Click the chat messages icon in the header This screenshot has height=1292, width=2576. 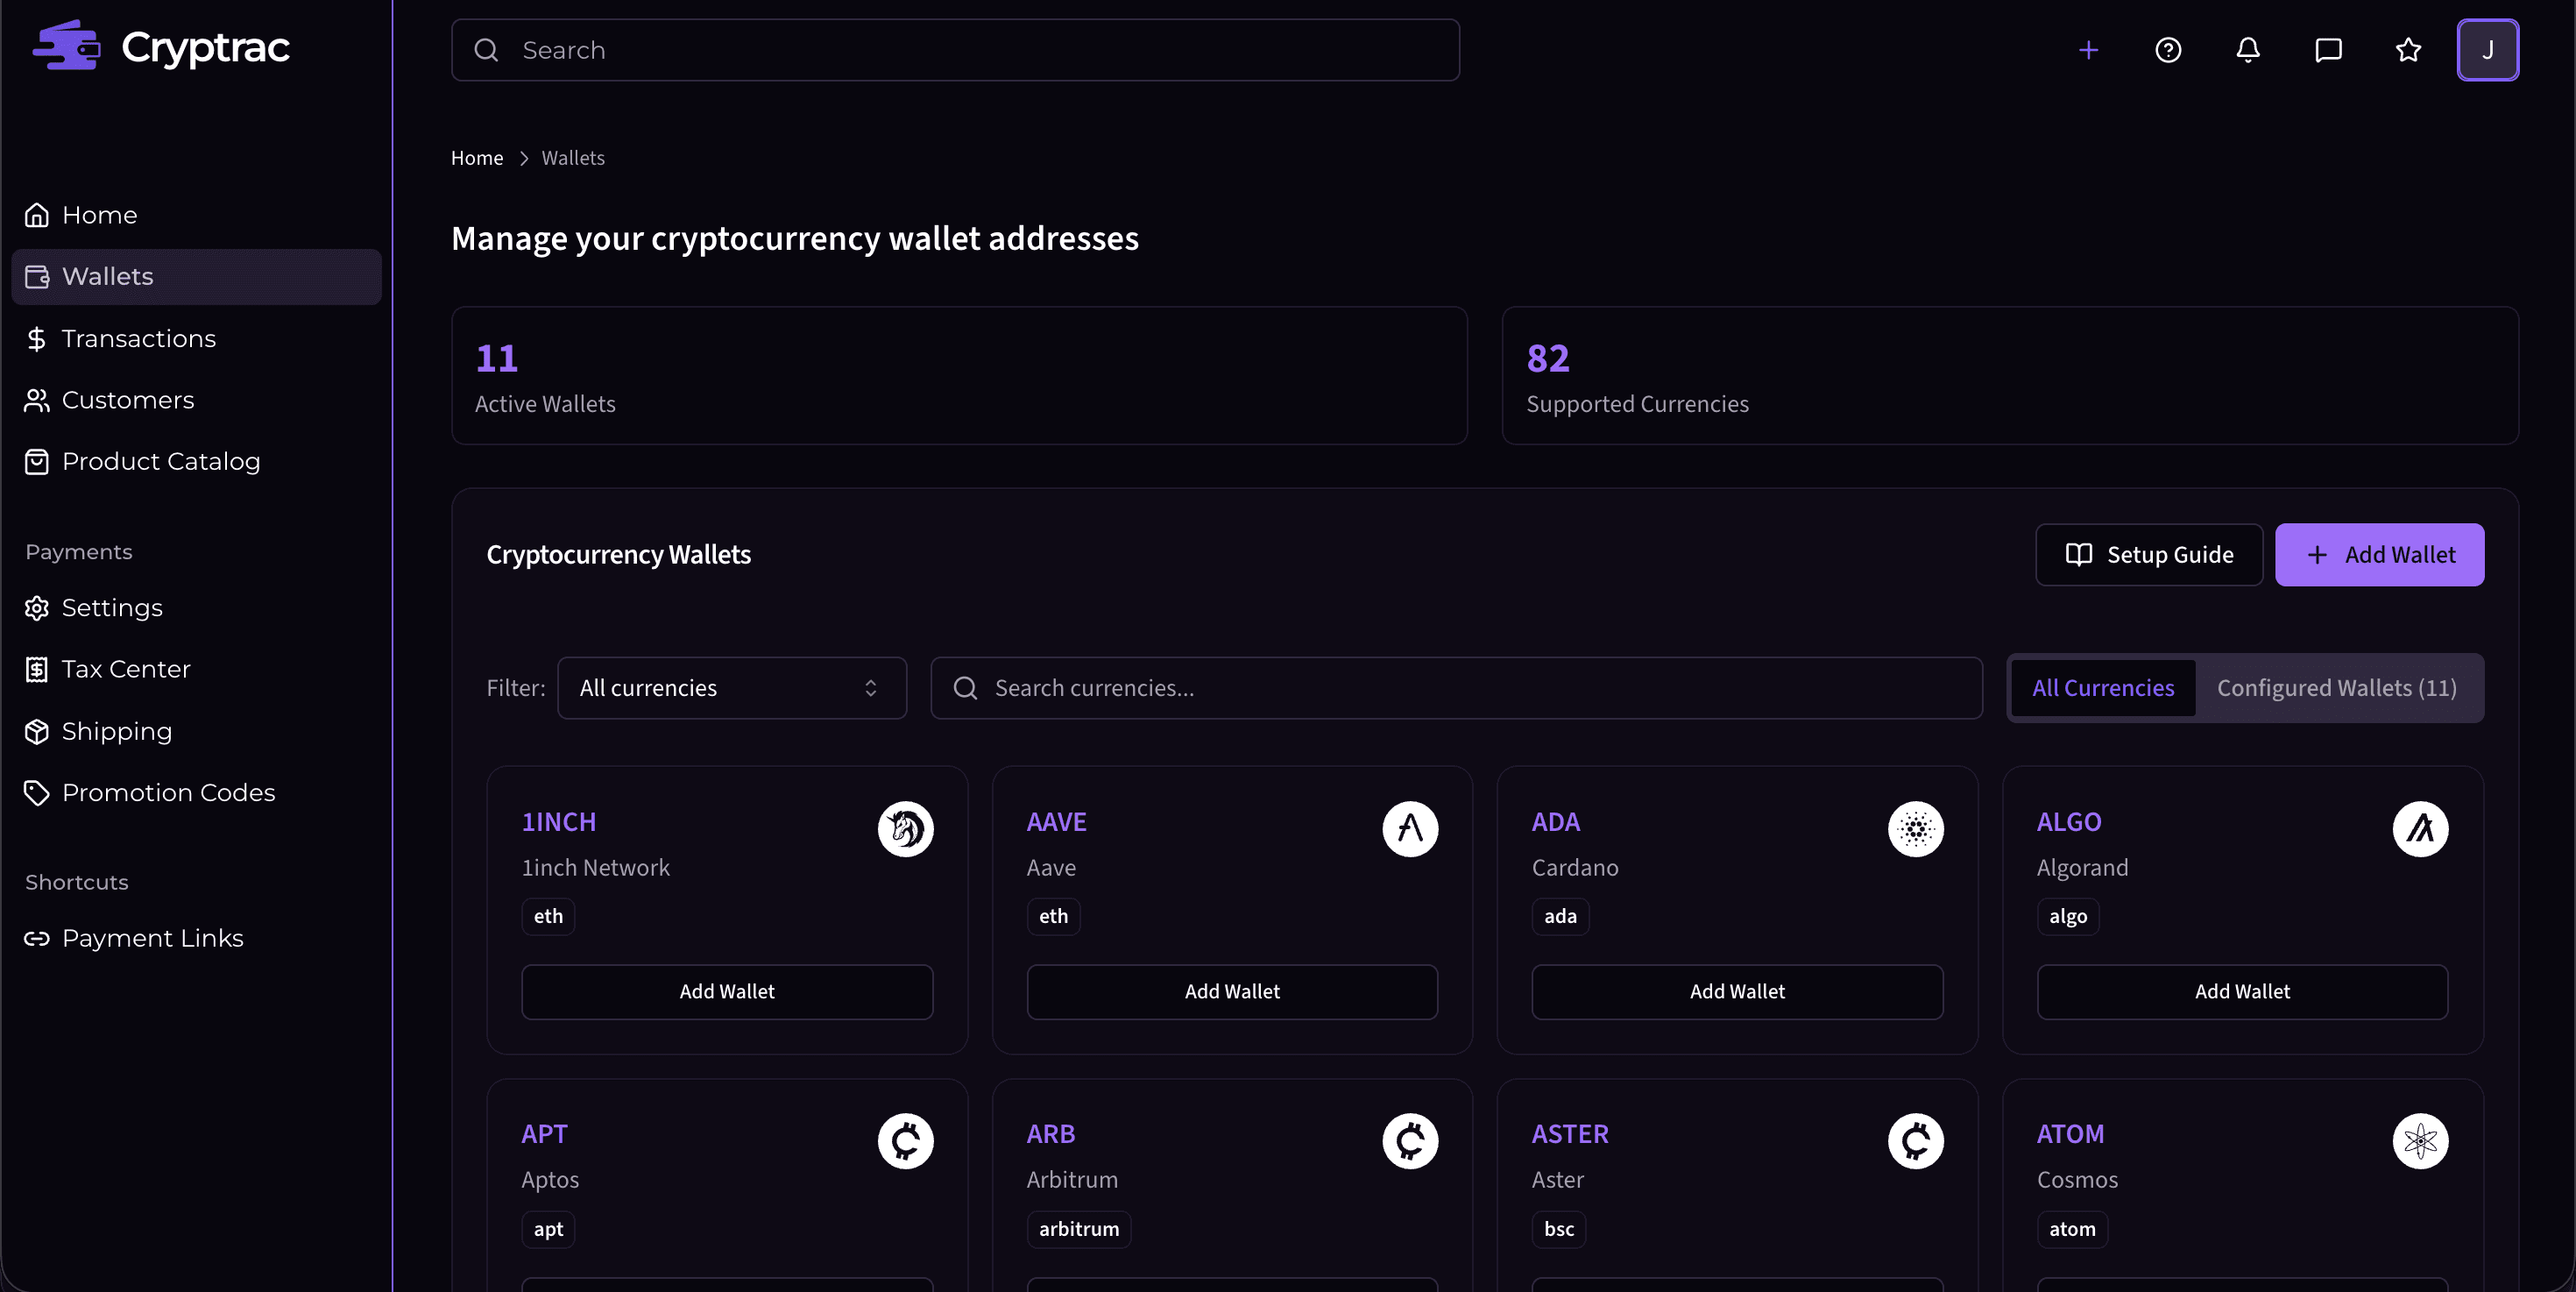(x=2328, y=50)
